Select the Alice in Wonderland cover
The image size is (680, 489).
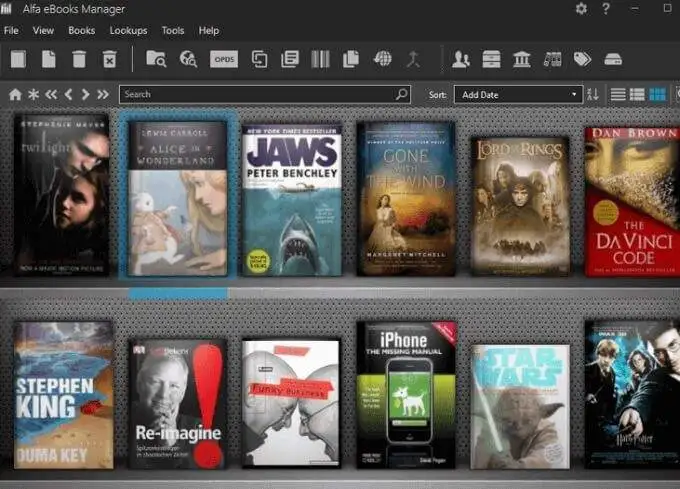[x=178, y=199]
